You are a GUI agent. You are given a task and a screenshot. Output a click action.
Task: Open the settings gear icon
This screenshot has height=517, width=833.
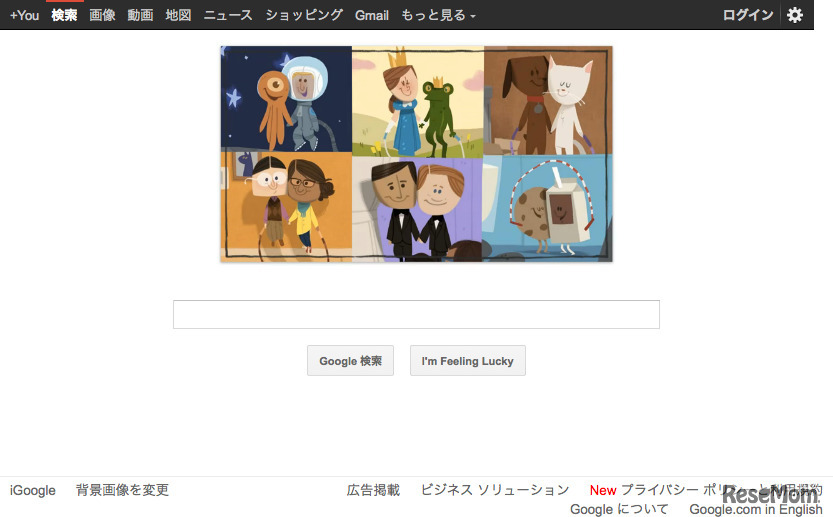click(x=795, y=15)
